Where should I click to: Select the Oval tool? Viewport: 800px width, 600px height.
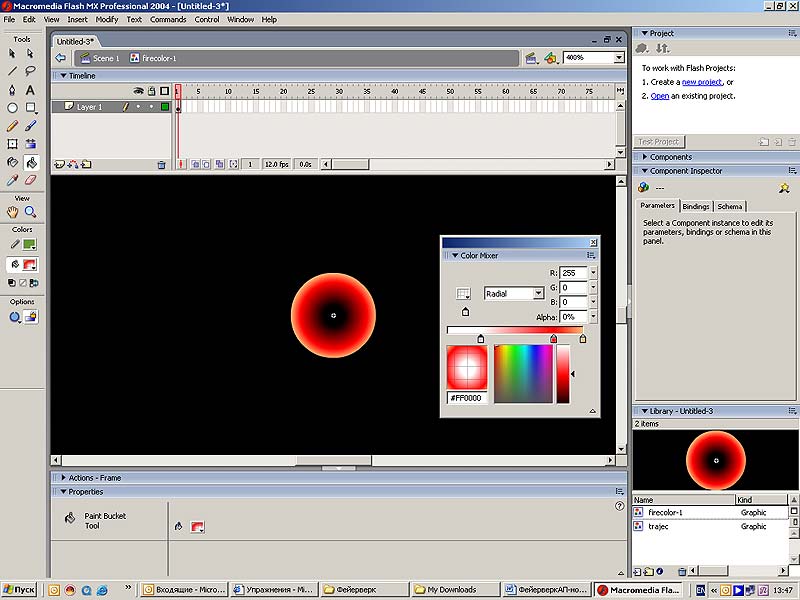[13, 108]
